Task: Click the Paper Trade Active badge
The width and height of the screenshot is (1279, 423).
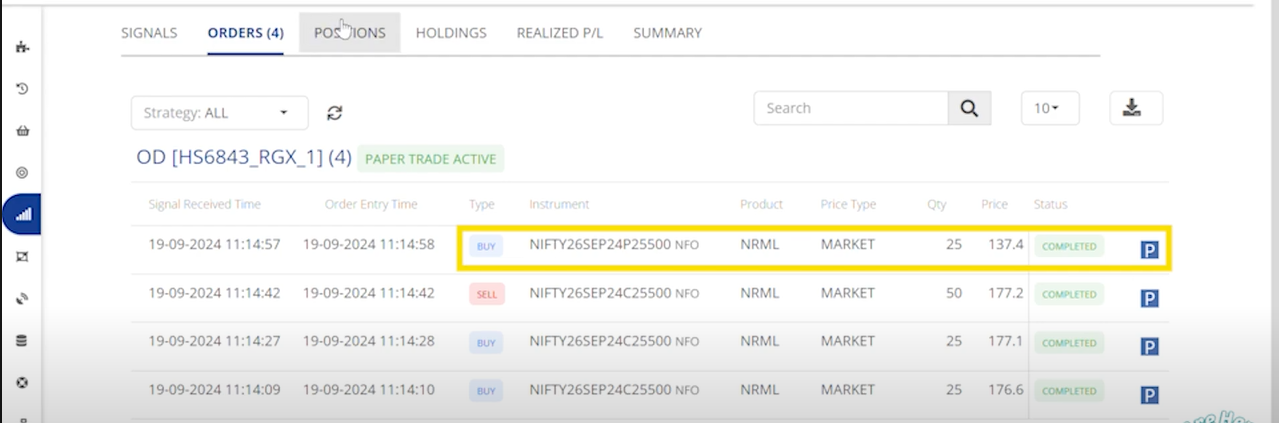Action: pyautogui.click(x=430, y=158)
